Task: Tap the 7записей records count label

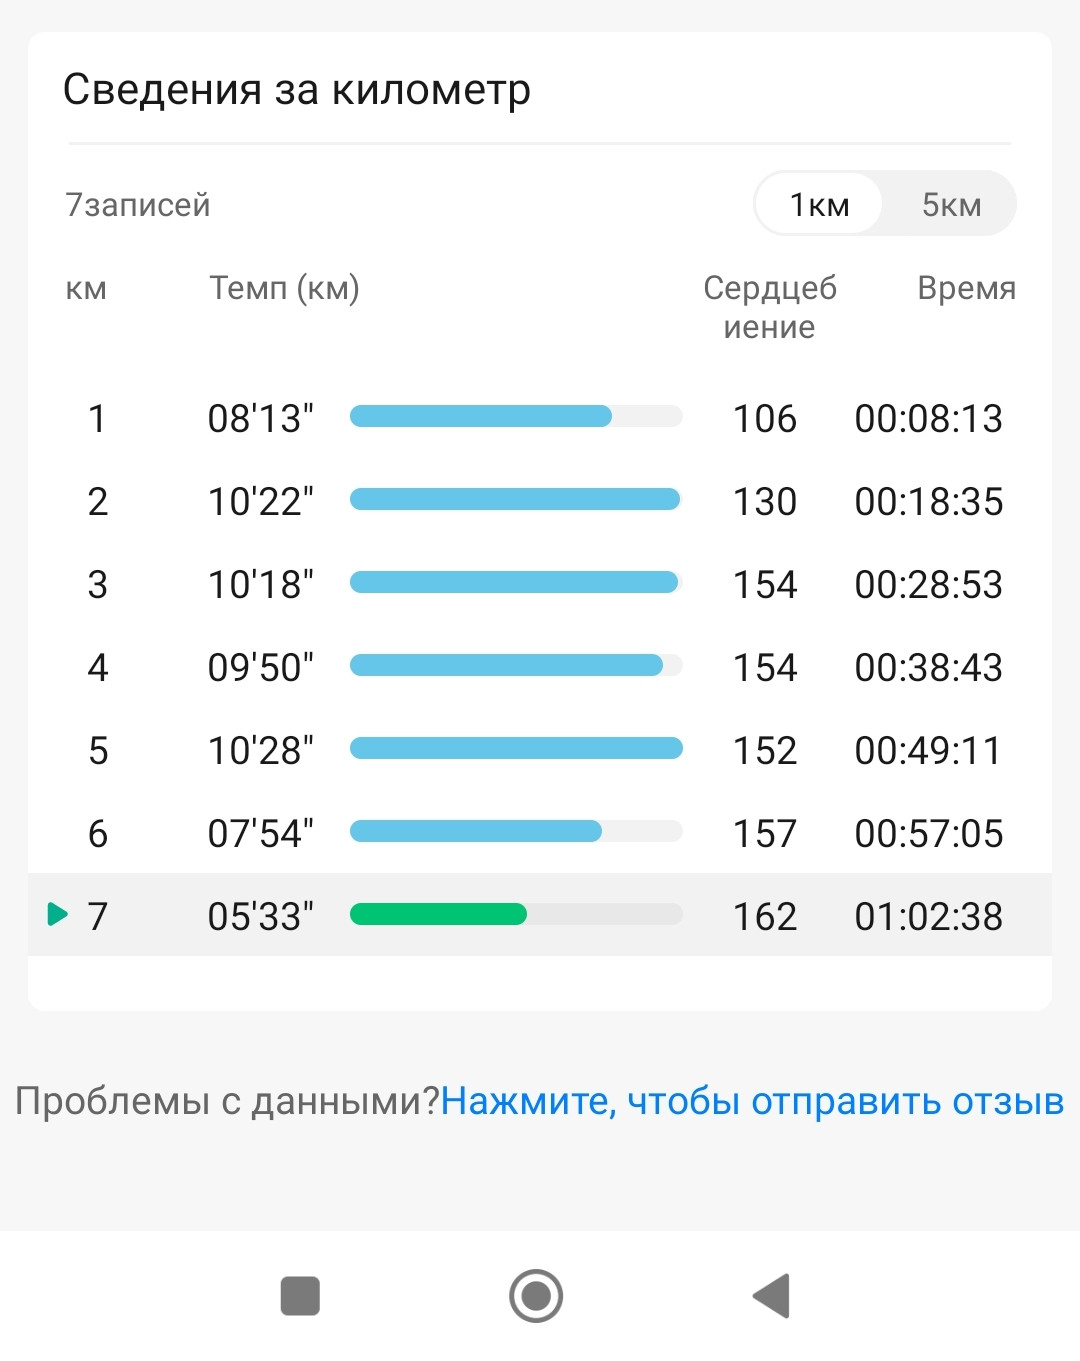Action: tap(138, 205)
